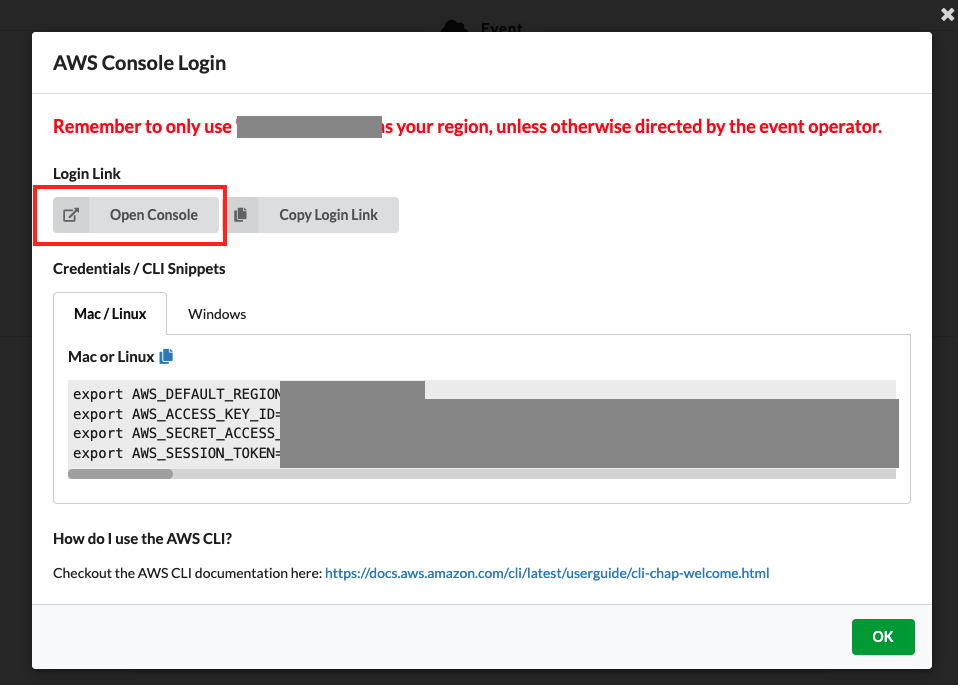
Task: Switch to the Windows tab
Action: [217, 314]
